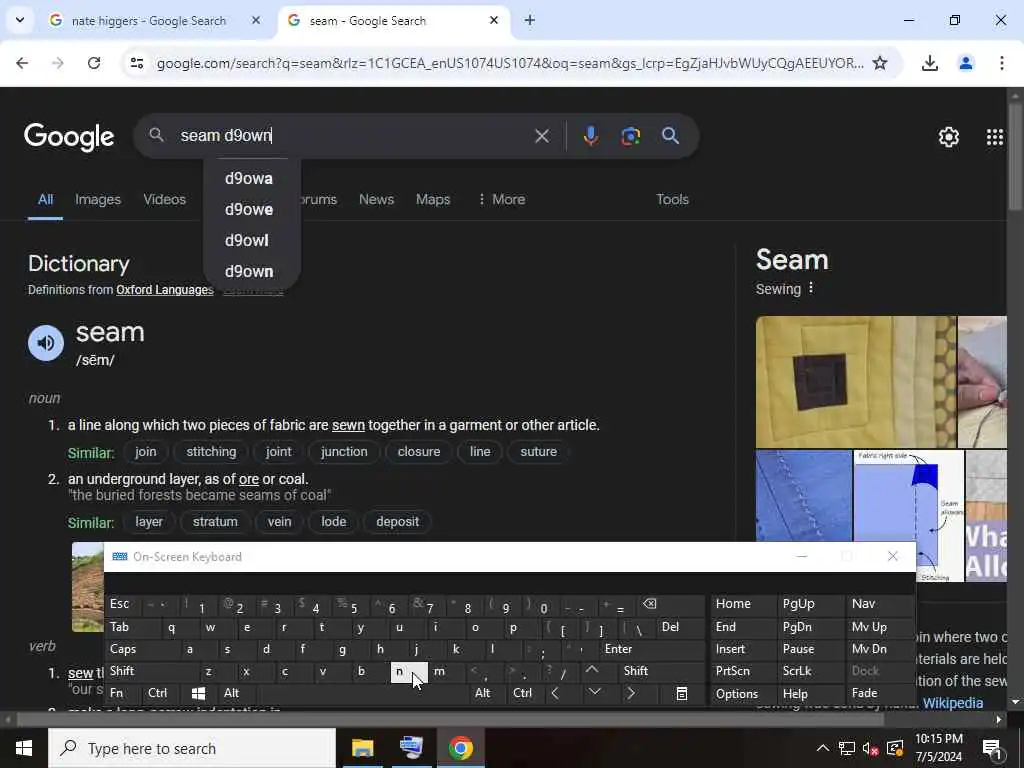Reload the current page
Image resolution: width=1024 pixels, height=768 pixels.
[94, 63]
